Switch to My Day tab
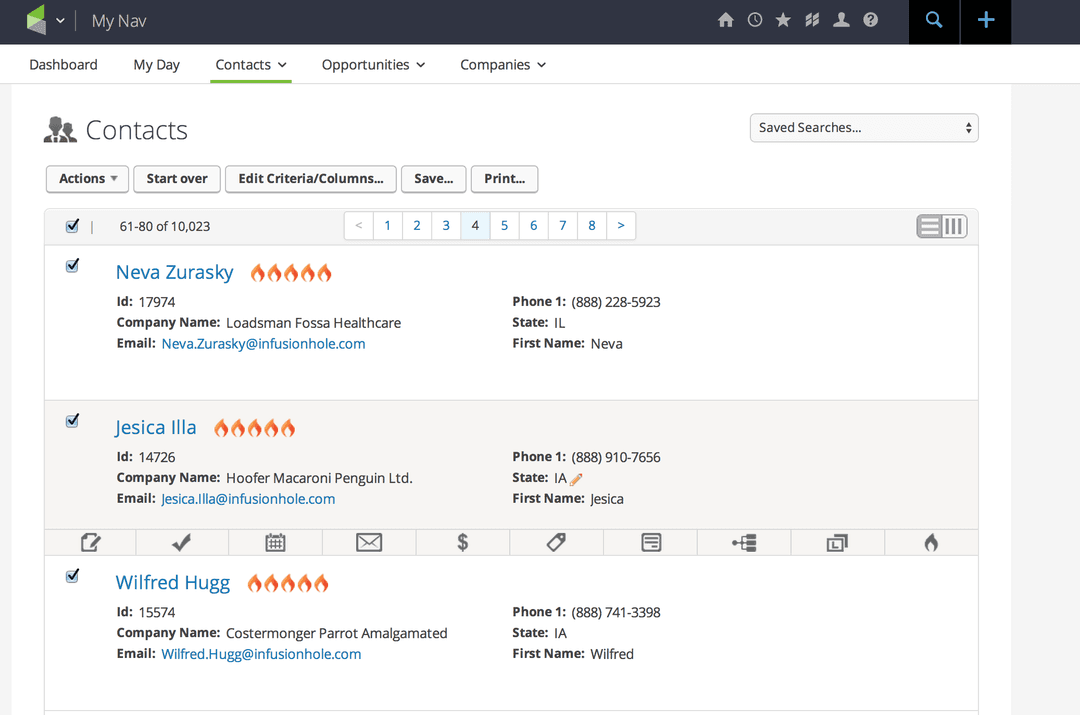 point(156,65)
